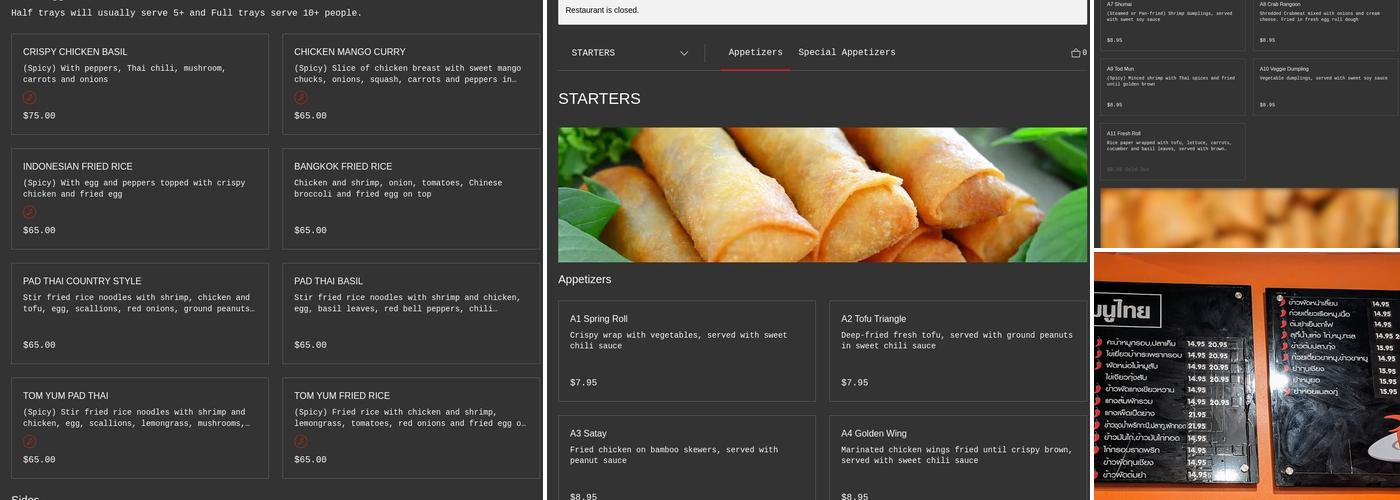Choose the A3 Satay appetizer
1400x500 pixels.
[x=687, y=458]
